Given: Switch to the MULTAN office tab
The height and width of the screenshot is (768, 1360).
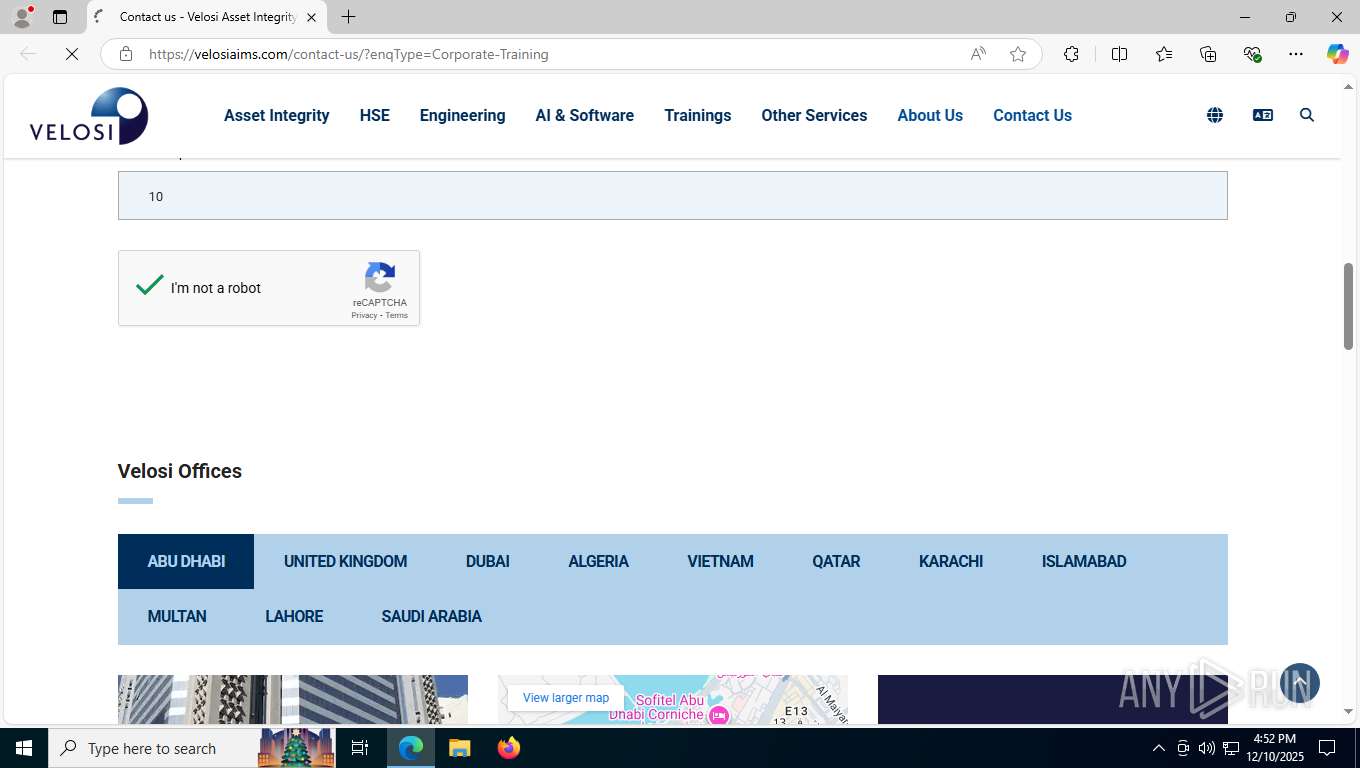Looking at the screenshot, I should click(x=177, y=616).
